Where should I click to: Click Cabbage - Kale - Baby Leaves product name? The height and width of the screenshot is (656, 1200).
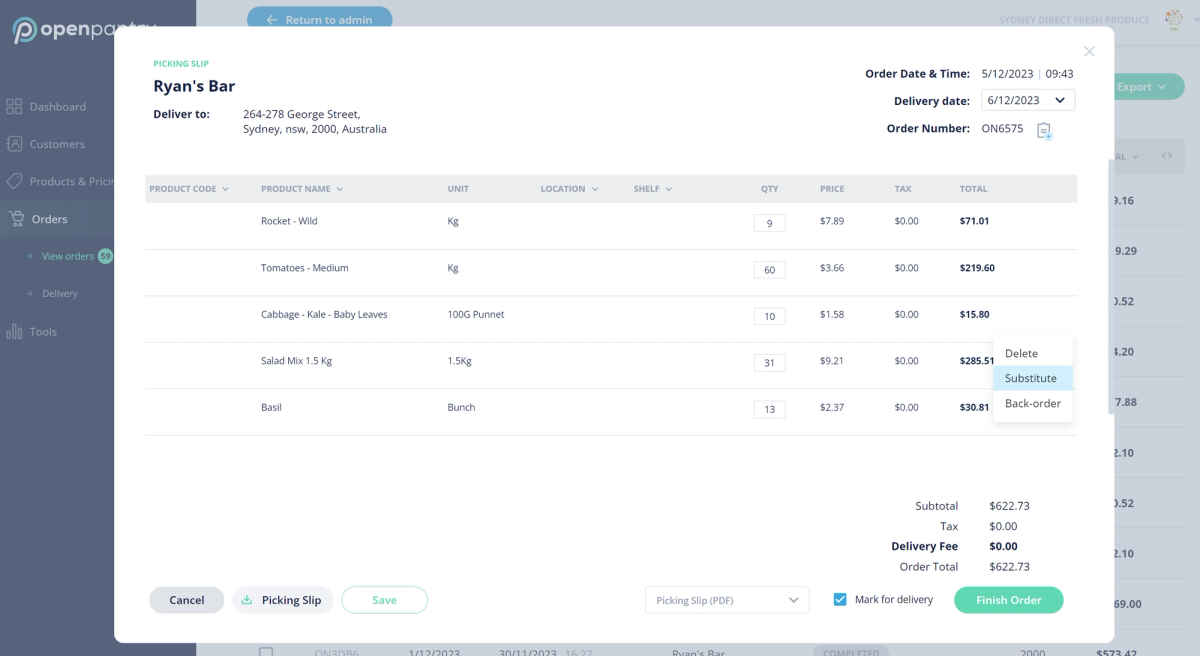point(324,314)
